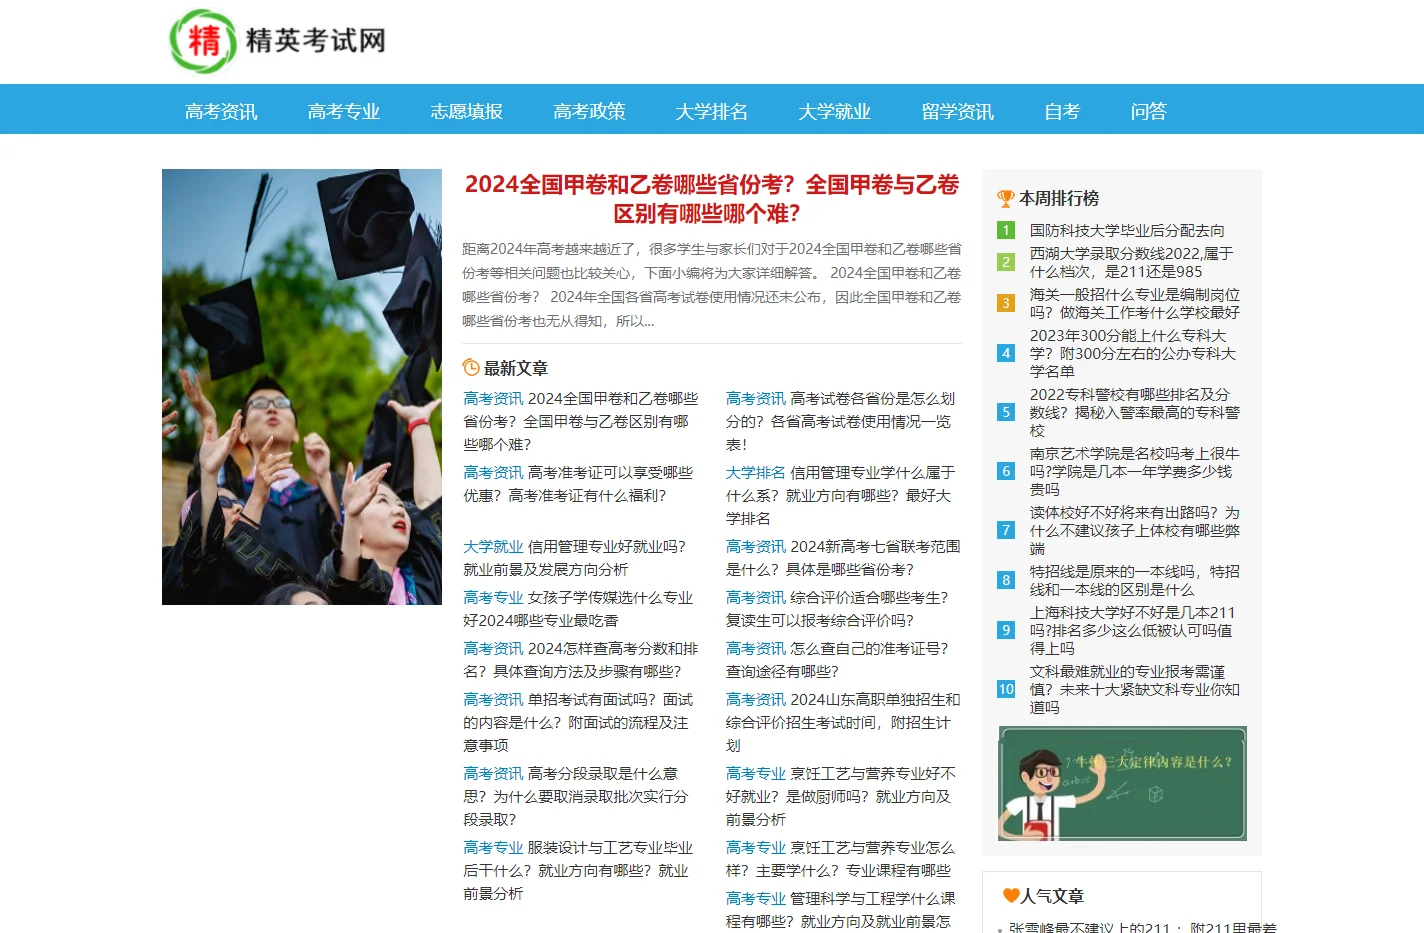This screenshot has width=1424, height=933.
Task: Open ranking item 读体校好不好将来有出路吗
Action: click(x=1135, y=530)
